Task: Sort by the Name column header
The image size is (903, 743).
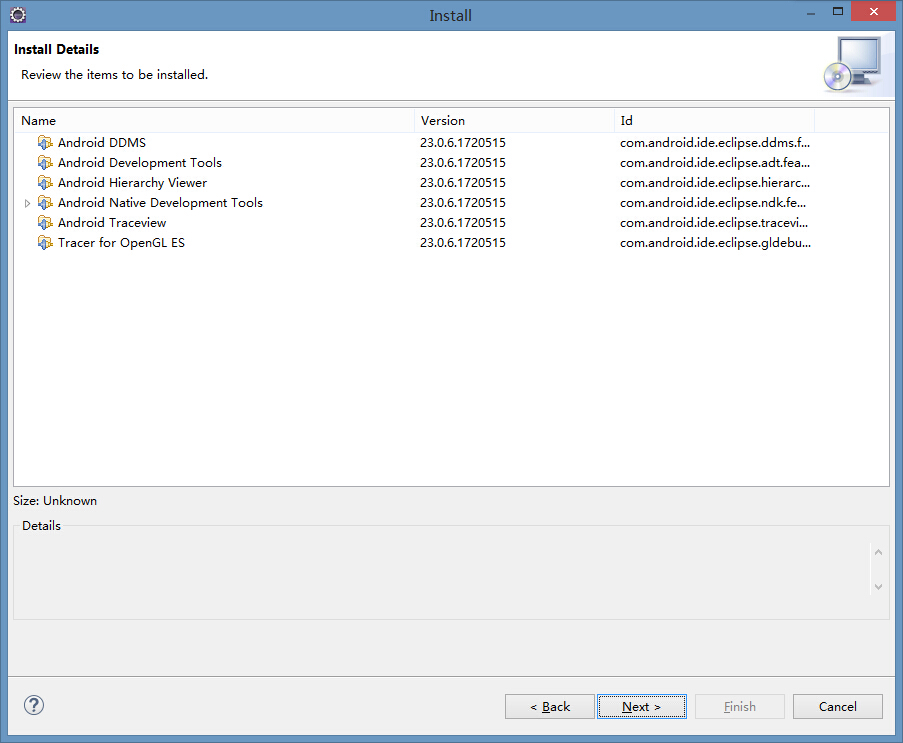Action: coord(214,120)
